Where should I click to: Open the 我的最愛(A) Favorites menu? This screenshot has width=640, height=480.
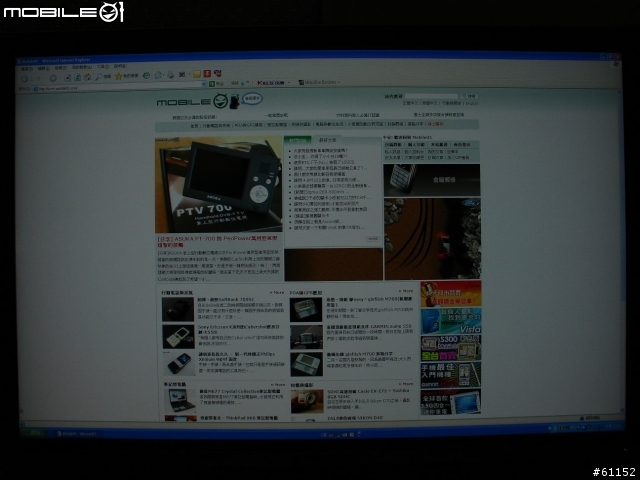click(82, 67)
